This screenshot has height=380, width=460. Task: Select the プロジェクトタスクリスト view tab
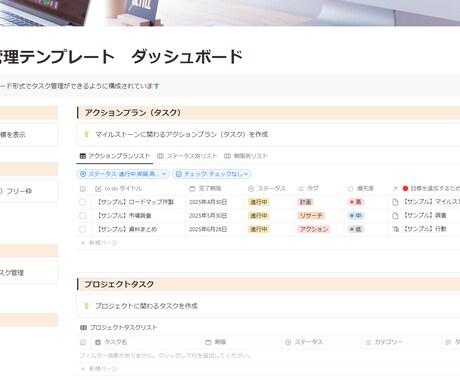click(x=119, y=328)
